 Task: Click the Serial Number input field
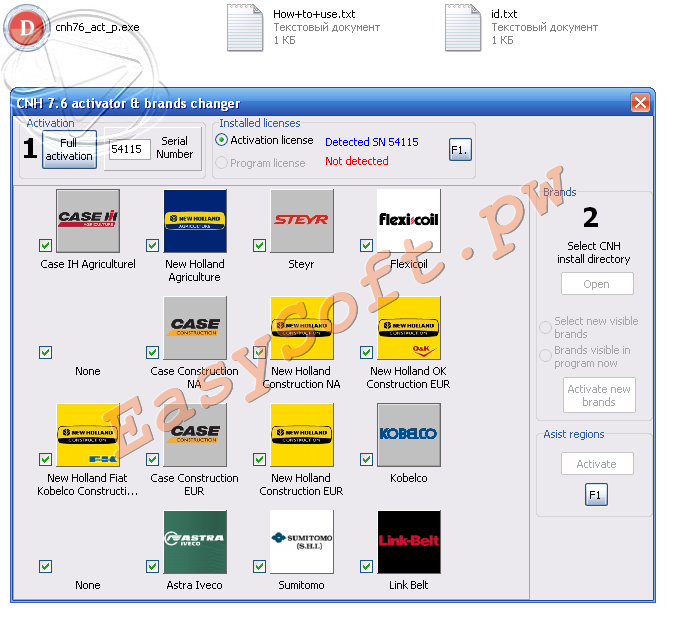coord(130,149)
